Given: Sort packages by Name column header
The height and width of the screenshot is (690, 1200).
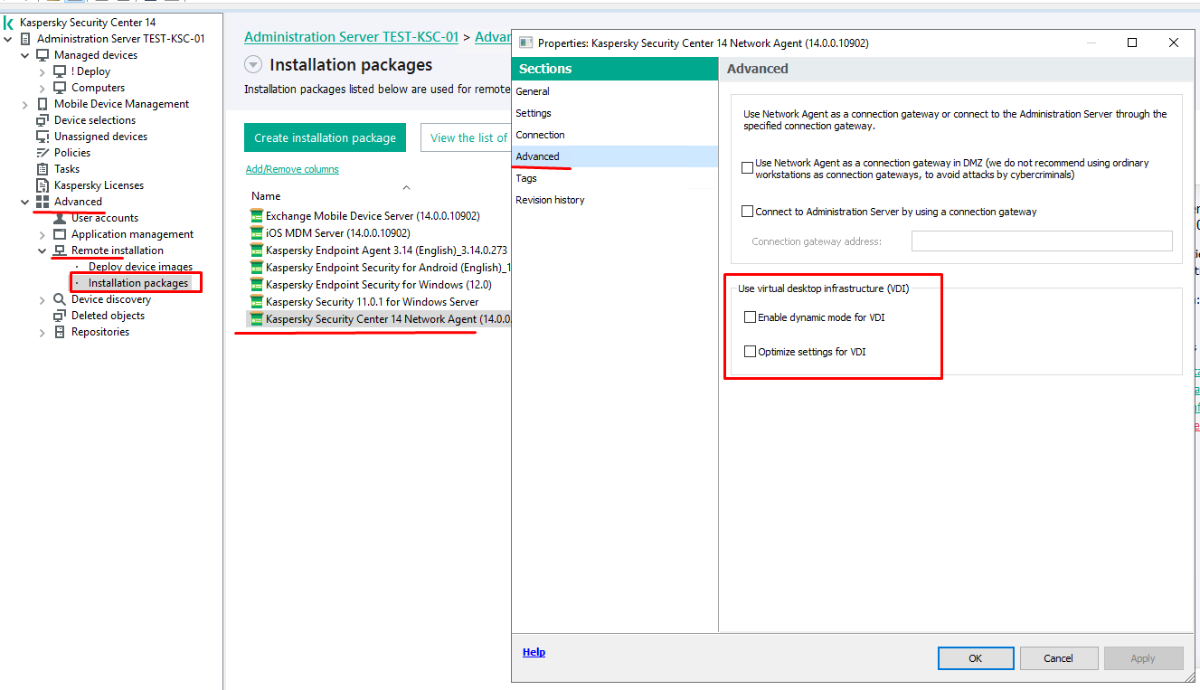Looking at the screenshot, I should tap(266, 196).
